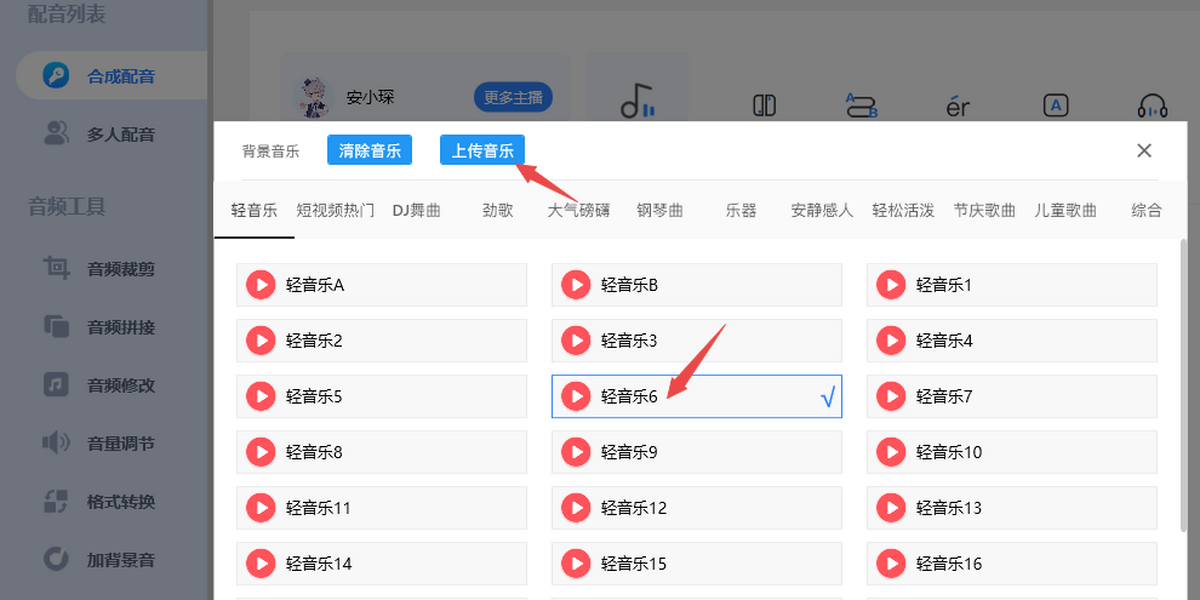Image resolution: width=1200 pixels, height=600 pixels.
Task: Click the background music note icon
Action: (x=637, y=100)
